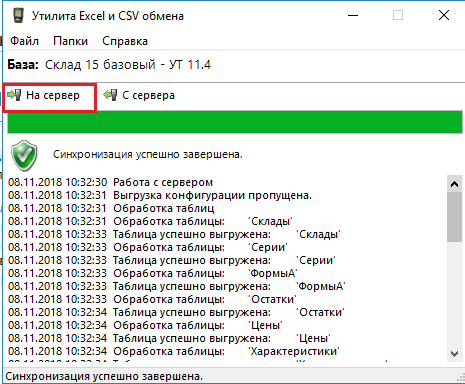Viewport: 465px width, 384px height.
Task: Select log line 'Обработка таблицы: Остатки'
Action: 152,299
